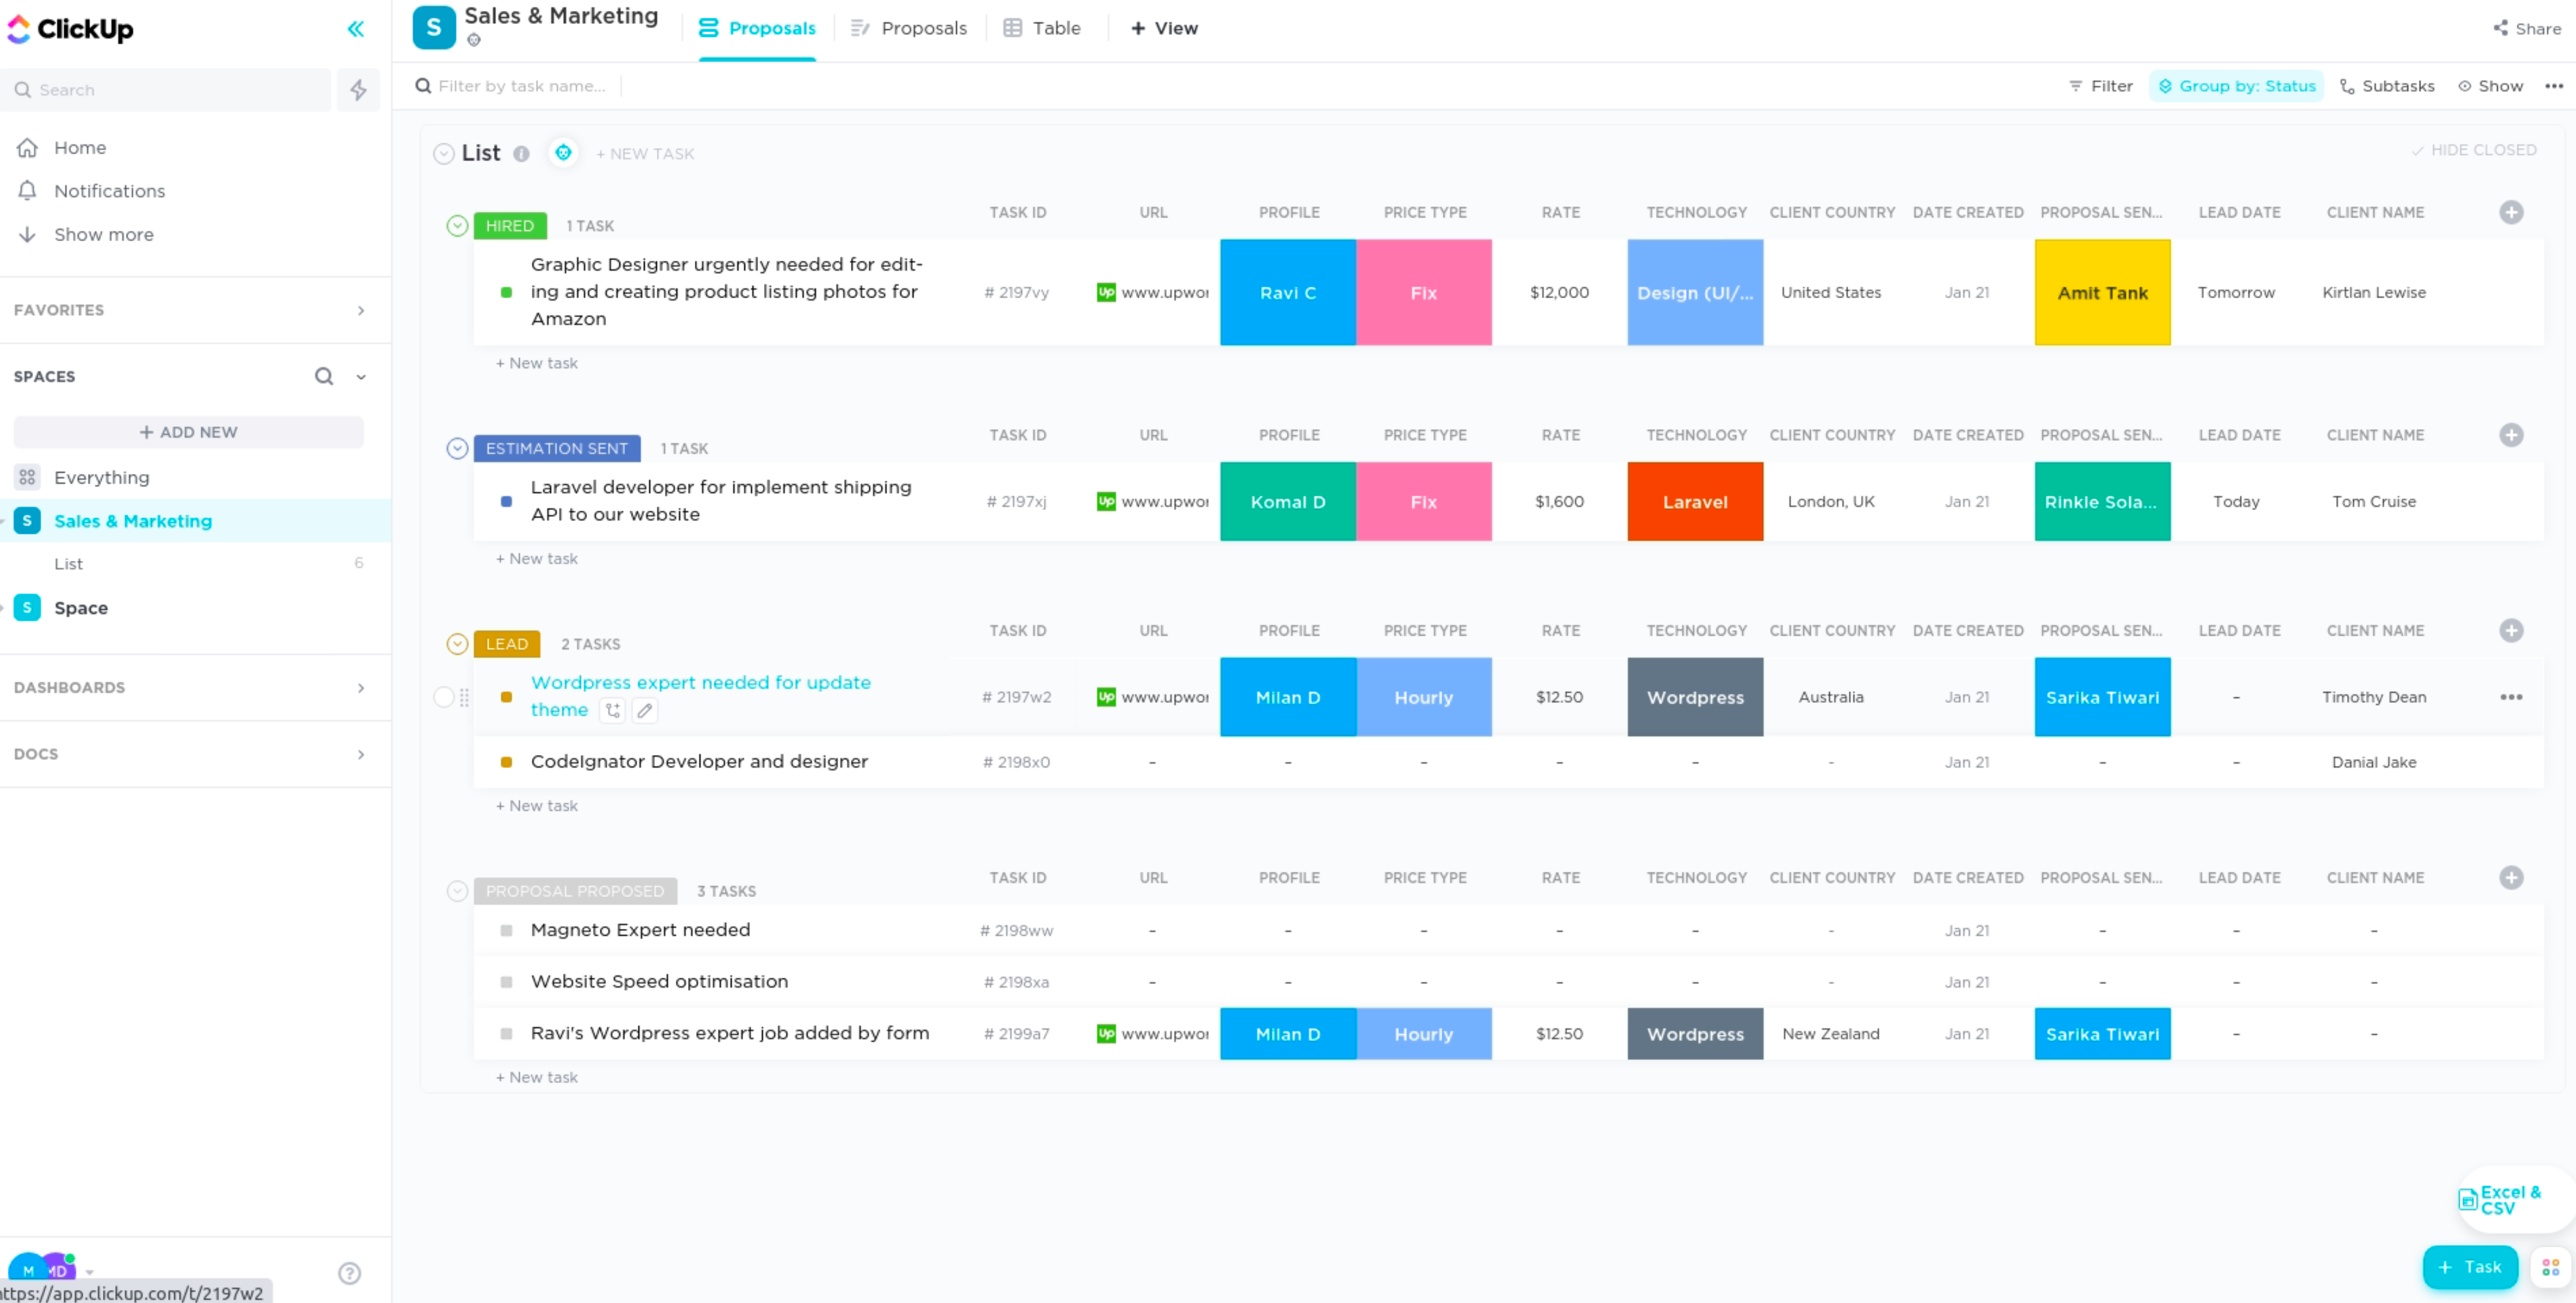Click the Search icon next to SPACES
The width and height of the screenshot is (2576, 1303).
click(323, 376)
